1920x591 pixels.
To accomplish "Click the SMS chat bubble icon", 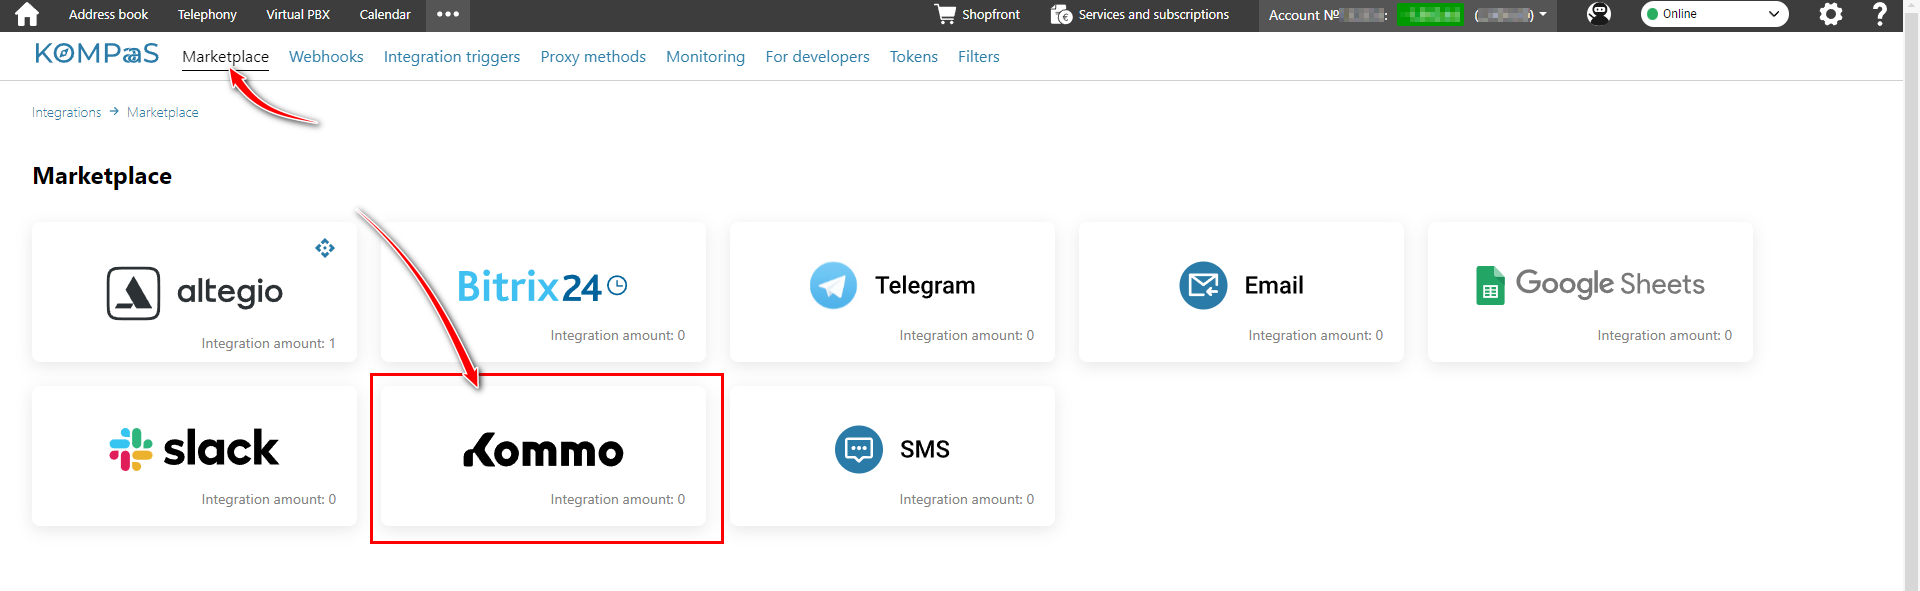I will tap(859, 449).
